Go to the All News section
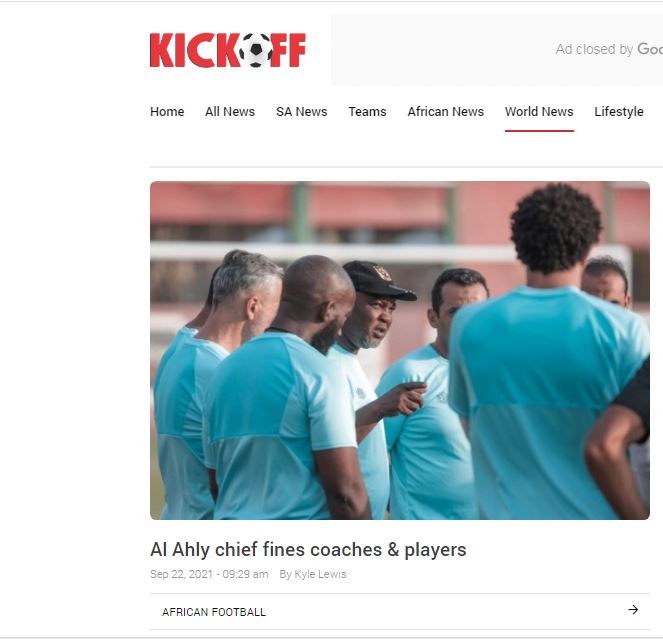 point(230,112)
